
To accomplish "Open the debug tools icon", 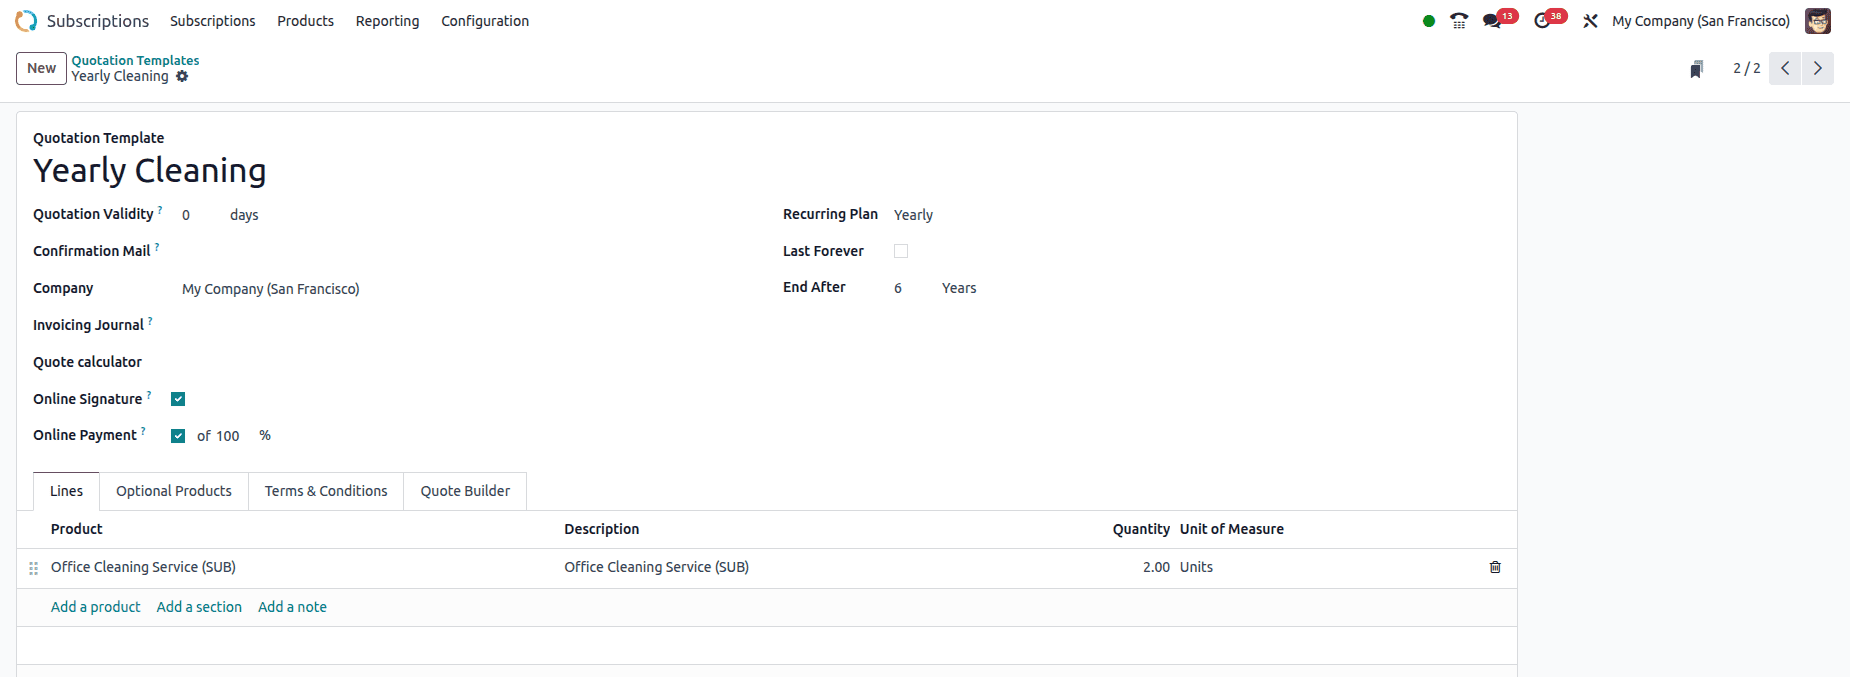I will (1590, 21).
